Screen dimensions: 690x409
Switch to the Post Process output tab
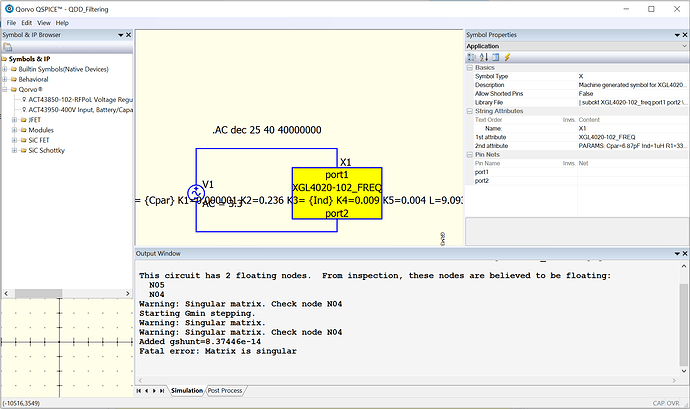pyautogui.click(x=225, y=391)
